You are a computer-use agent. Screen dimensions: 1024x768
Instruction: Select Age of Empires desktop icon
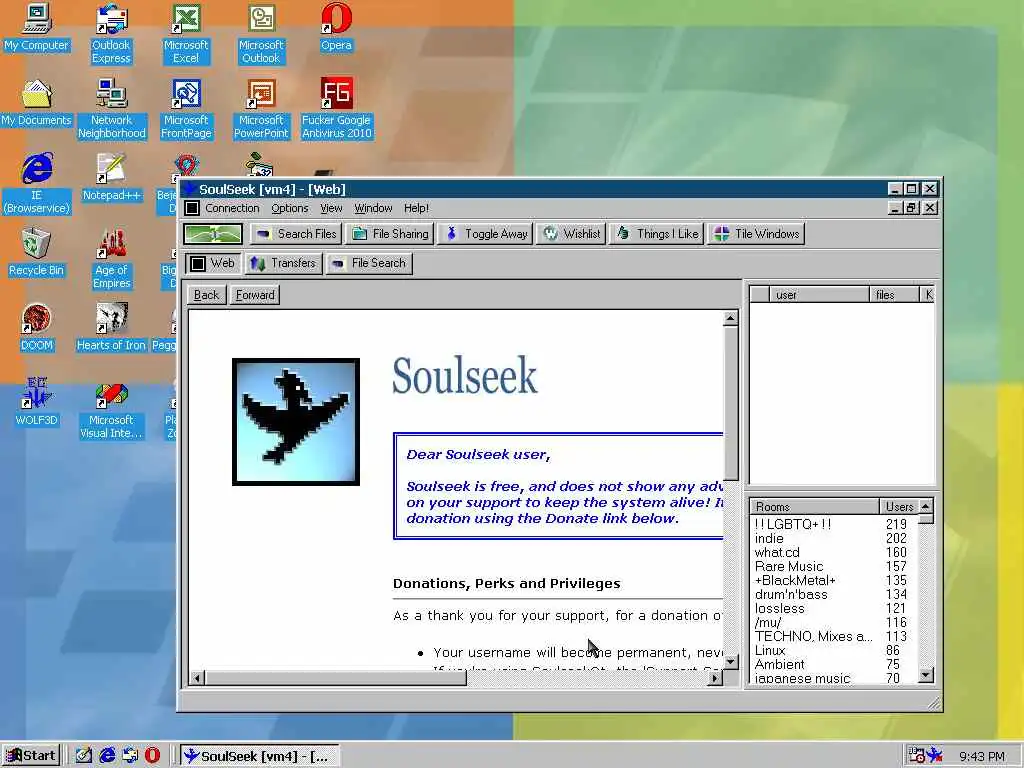[112, 258]
